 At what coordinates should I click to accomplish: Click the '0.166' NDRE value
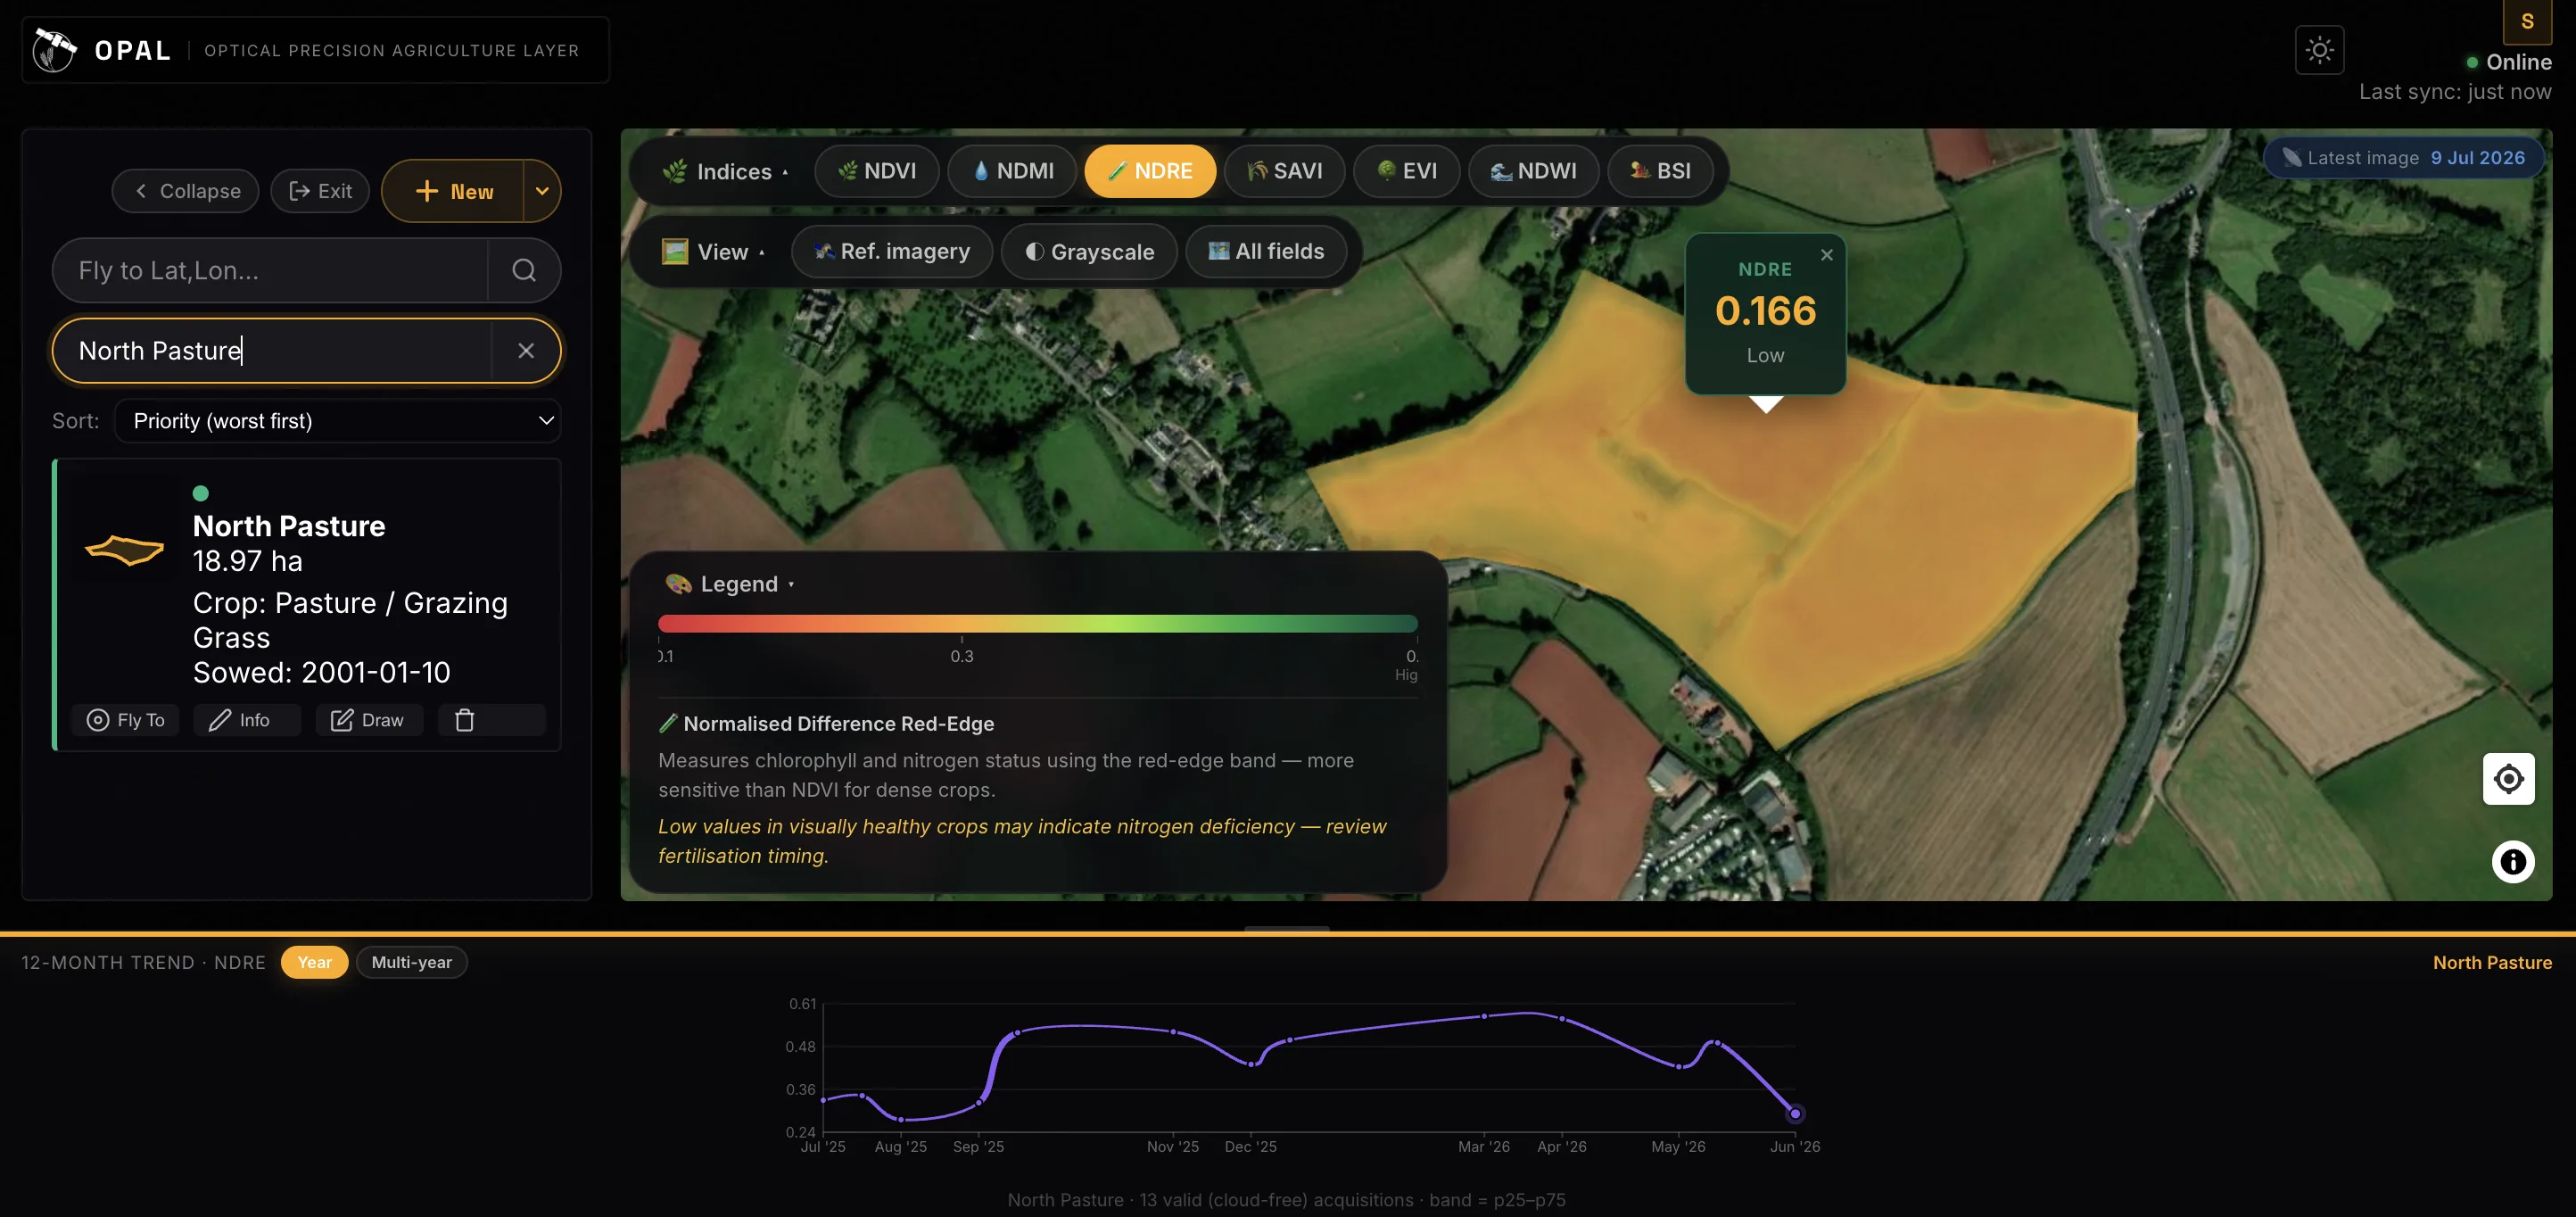pos(1765,311)
